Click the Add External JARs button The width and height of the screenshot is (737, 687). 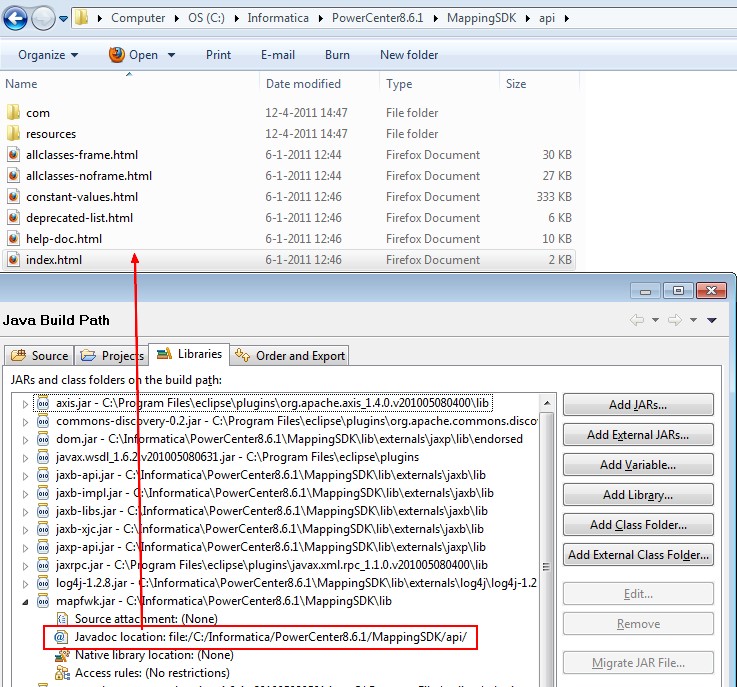tap(638, 435)
